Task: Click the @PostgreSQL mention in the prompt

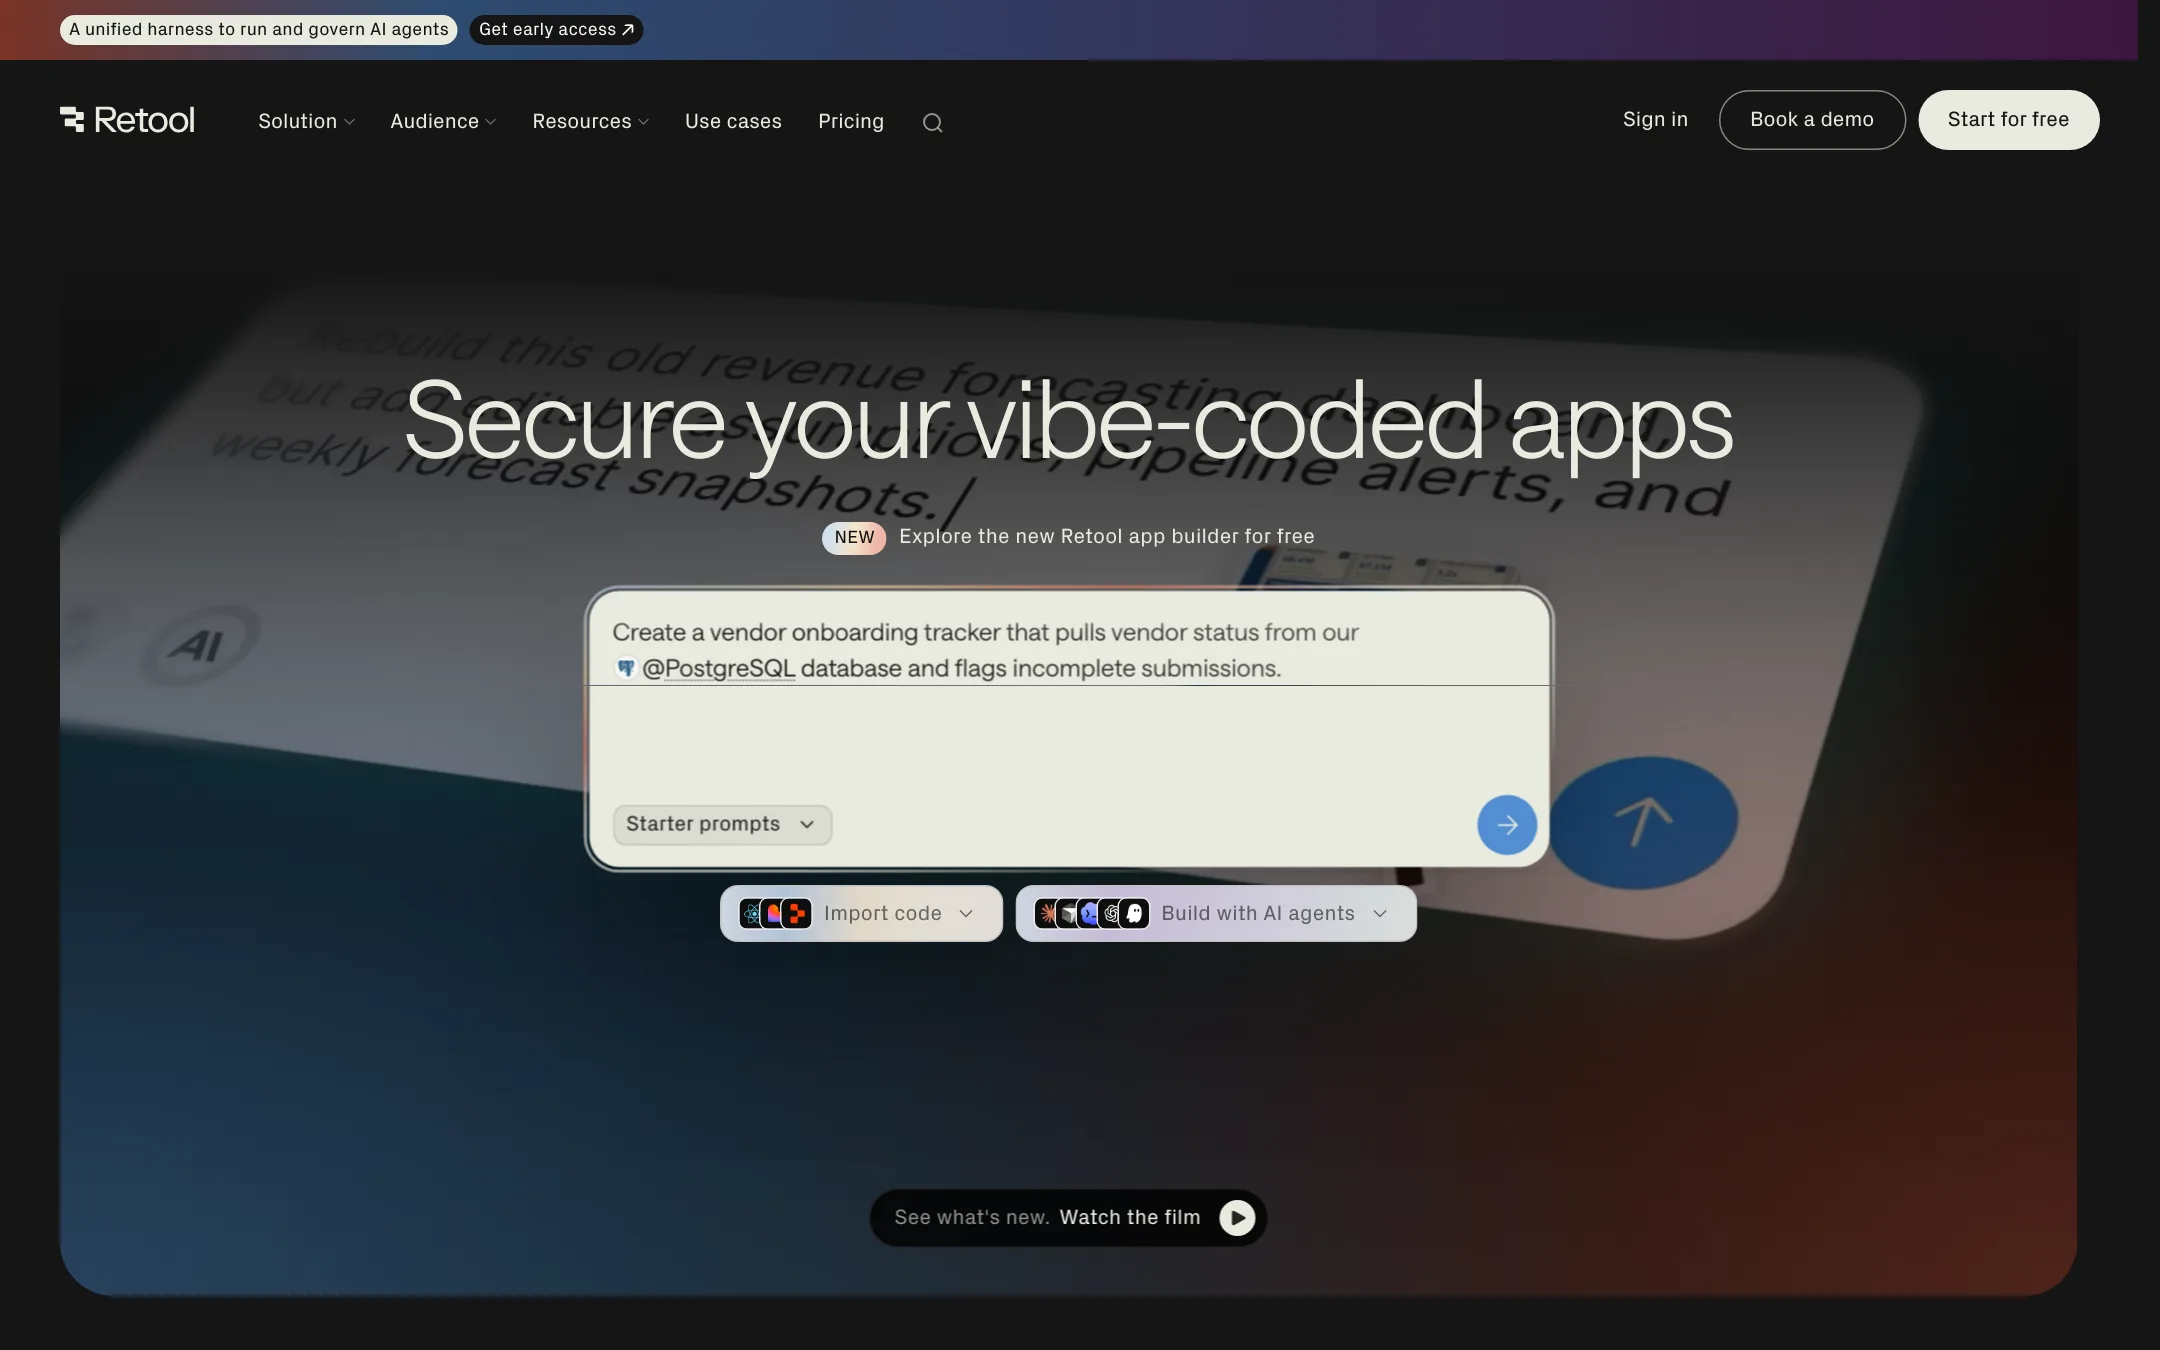Action: click(718, 668)
